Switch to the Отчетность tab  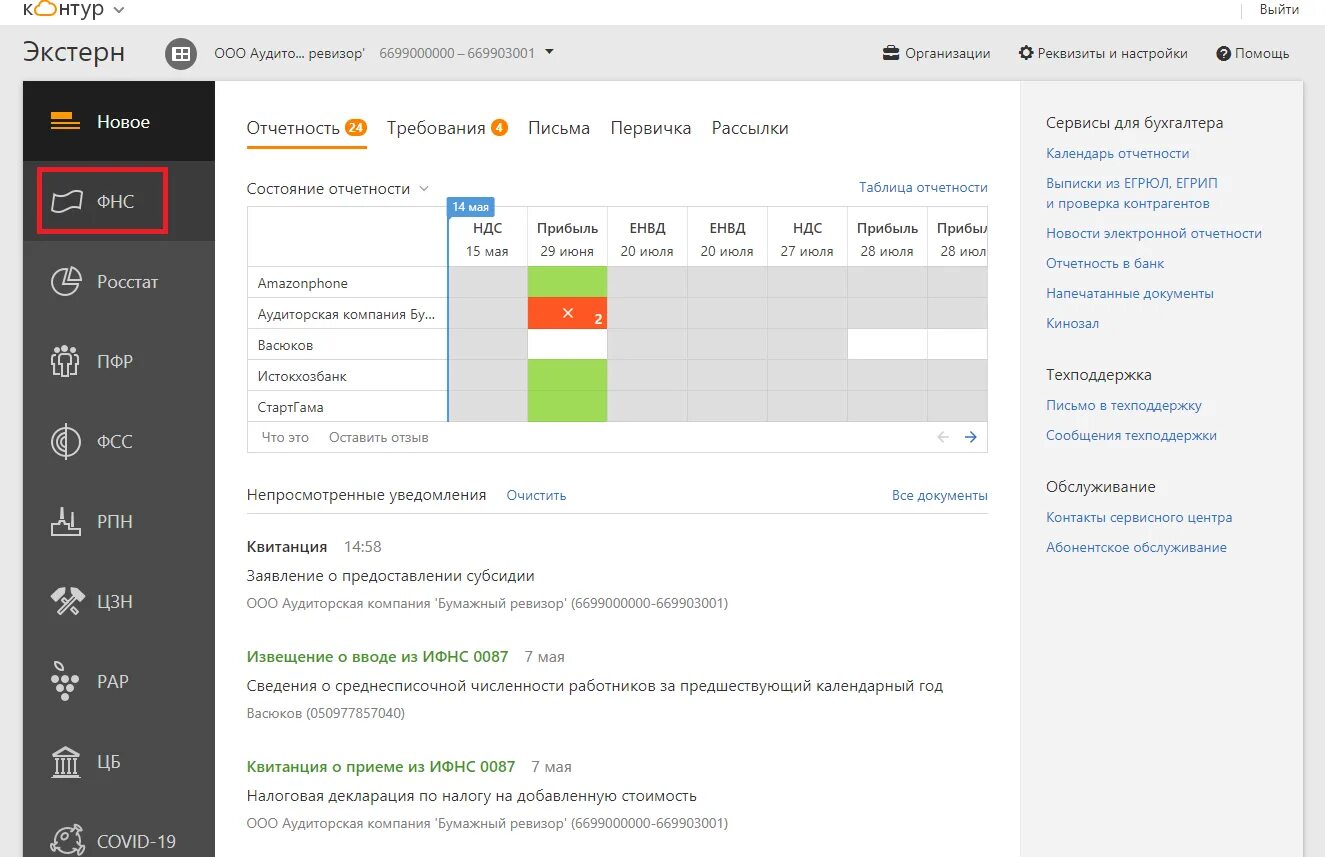(307, 128)
